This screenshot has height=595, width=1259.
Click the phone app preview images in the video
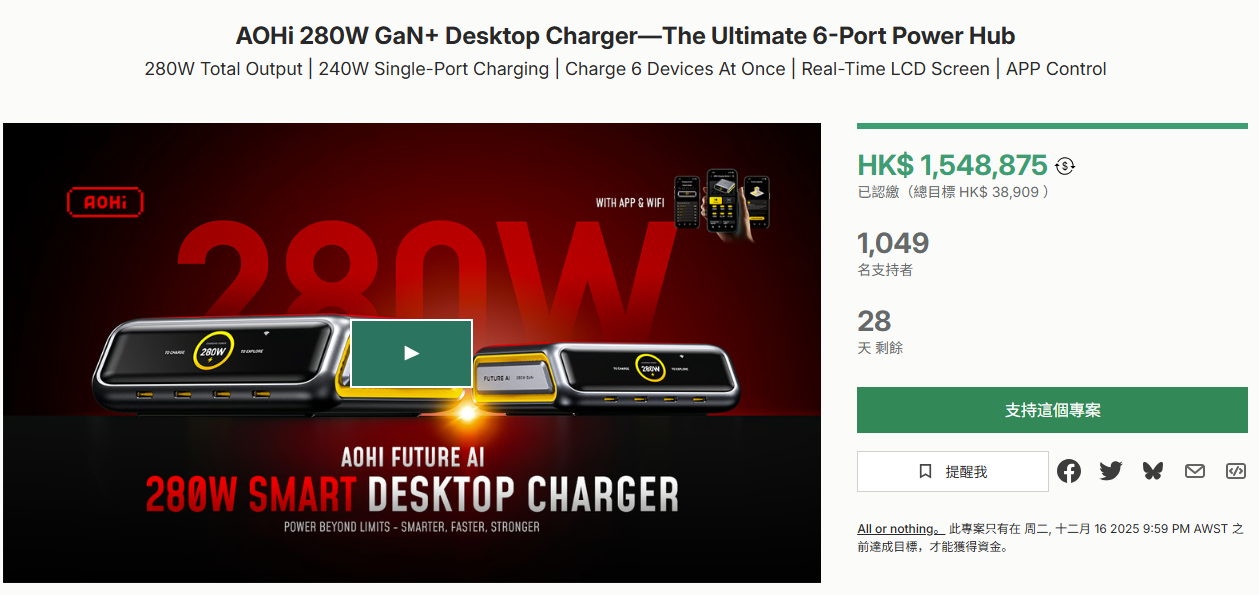pyautogui.click(x=721, y=200)
